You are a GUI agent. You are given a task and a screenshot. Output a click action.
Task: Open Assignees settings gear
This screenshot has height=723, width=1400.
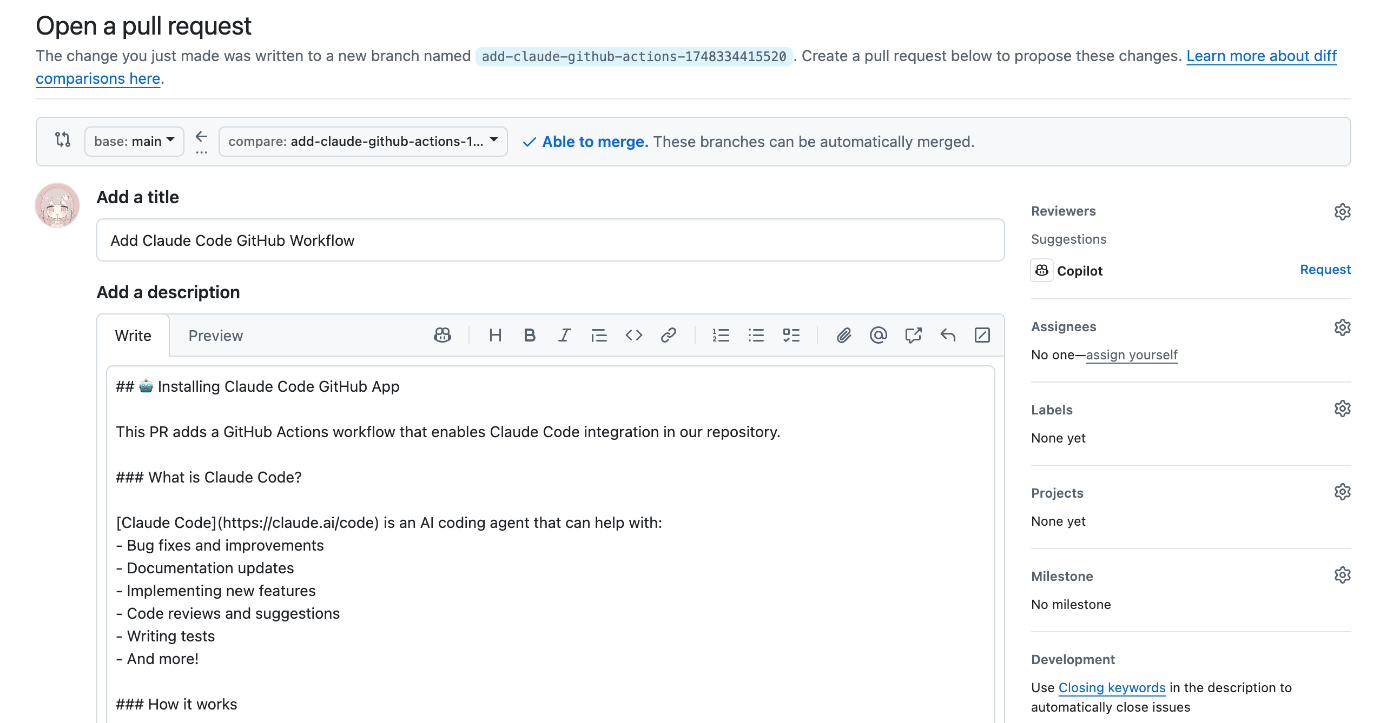(x=1342, y=328)
